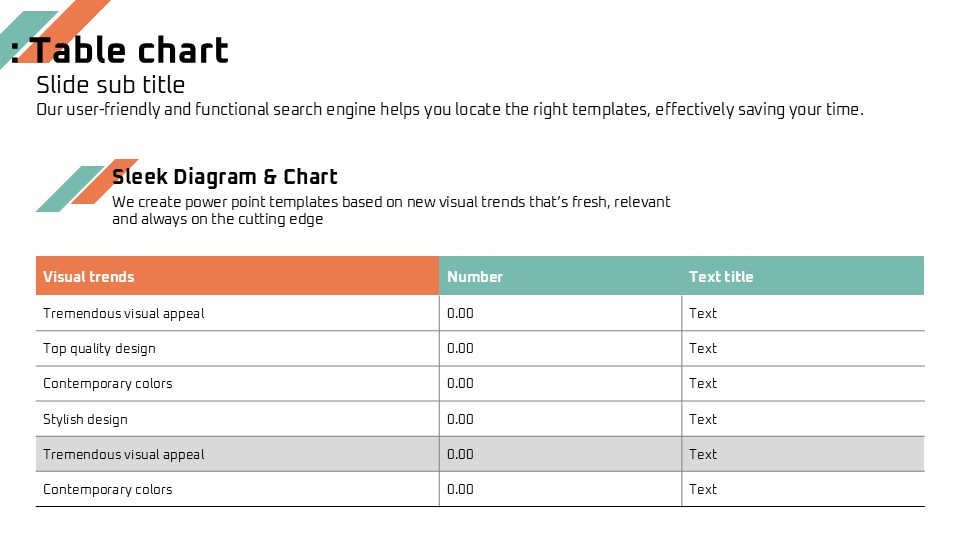Click the "Table chart" slide title

tap(130, 51)
